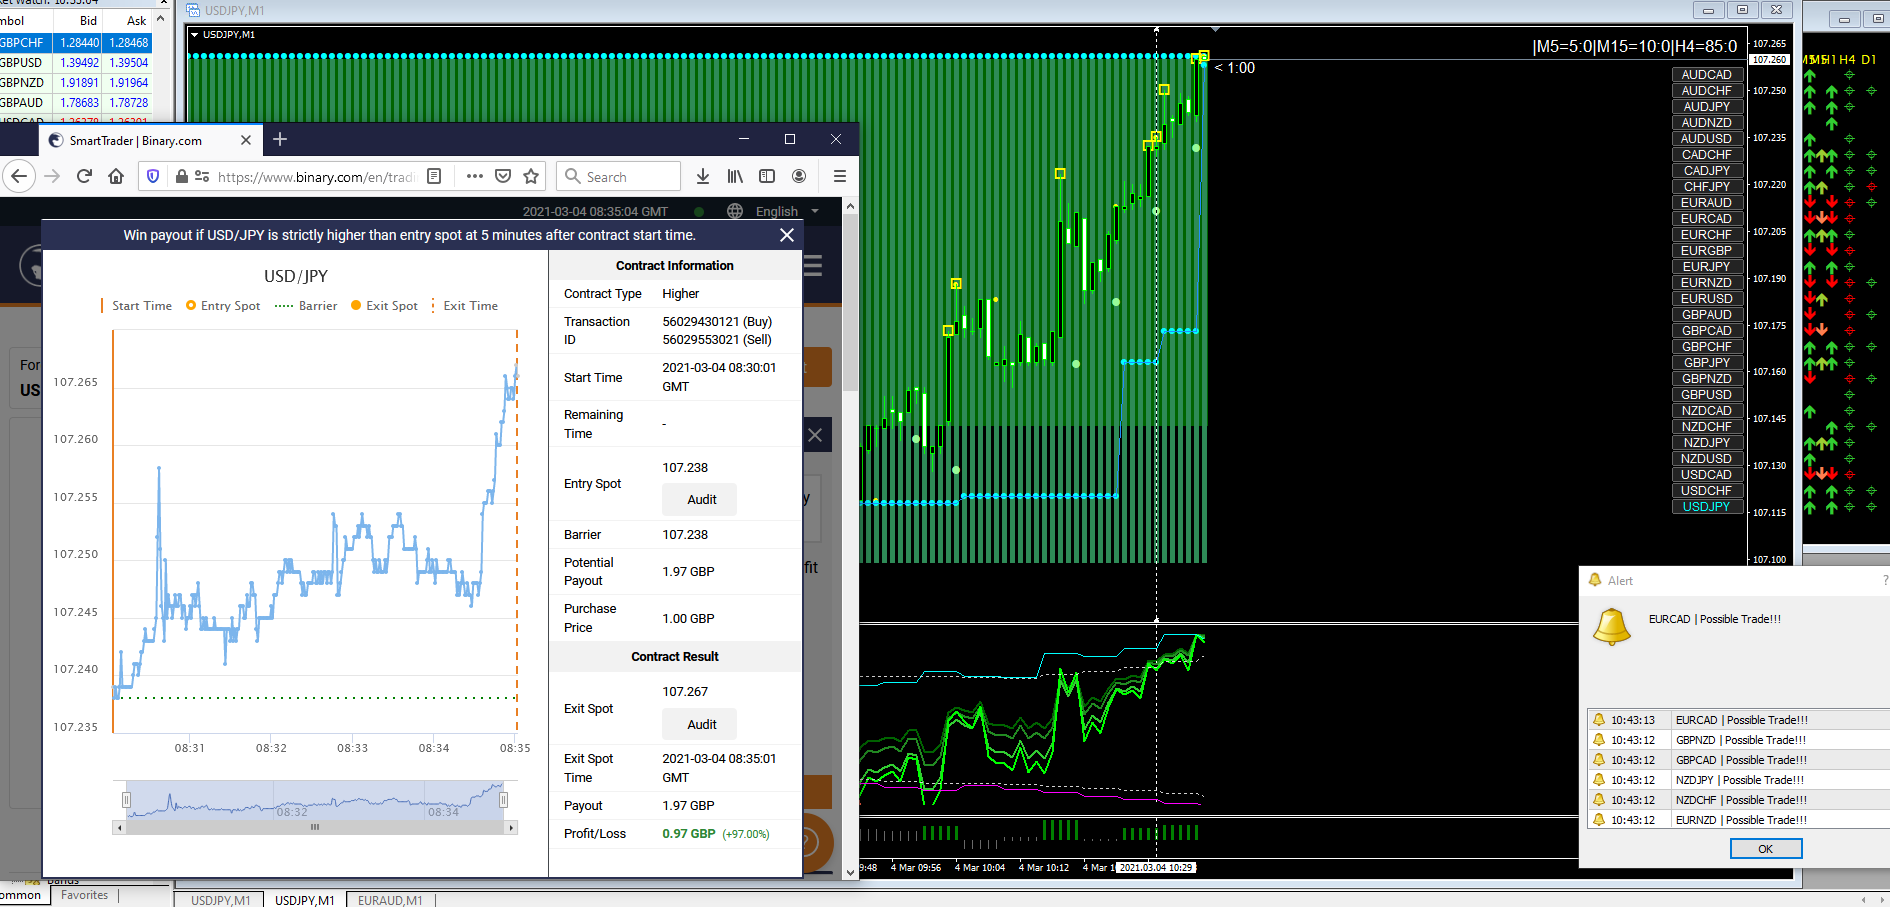The height and width of the screenshot is (907, 1890).
Task: Show site security lock information
Action: pos(182,176)
